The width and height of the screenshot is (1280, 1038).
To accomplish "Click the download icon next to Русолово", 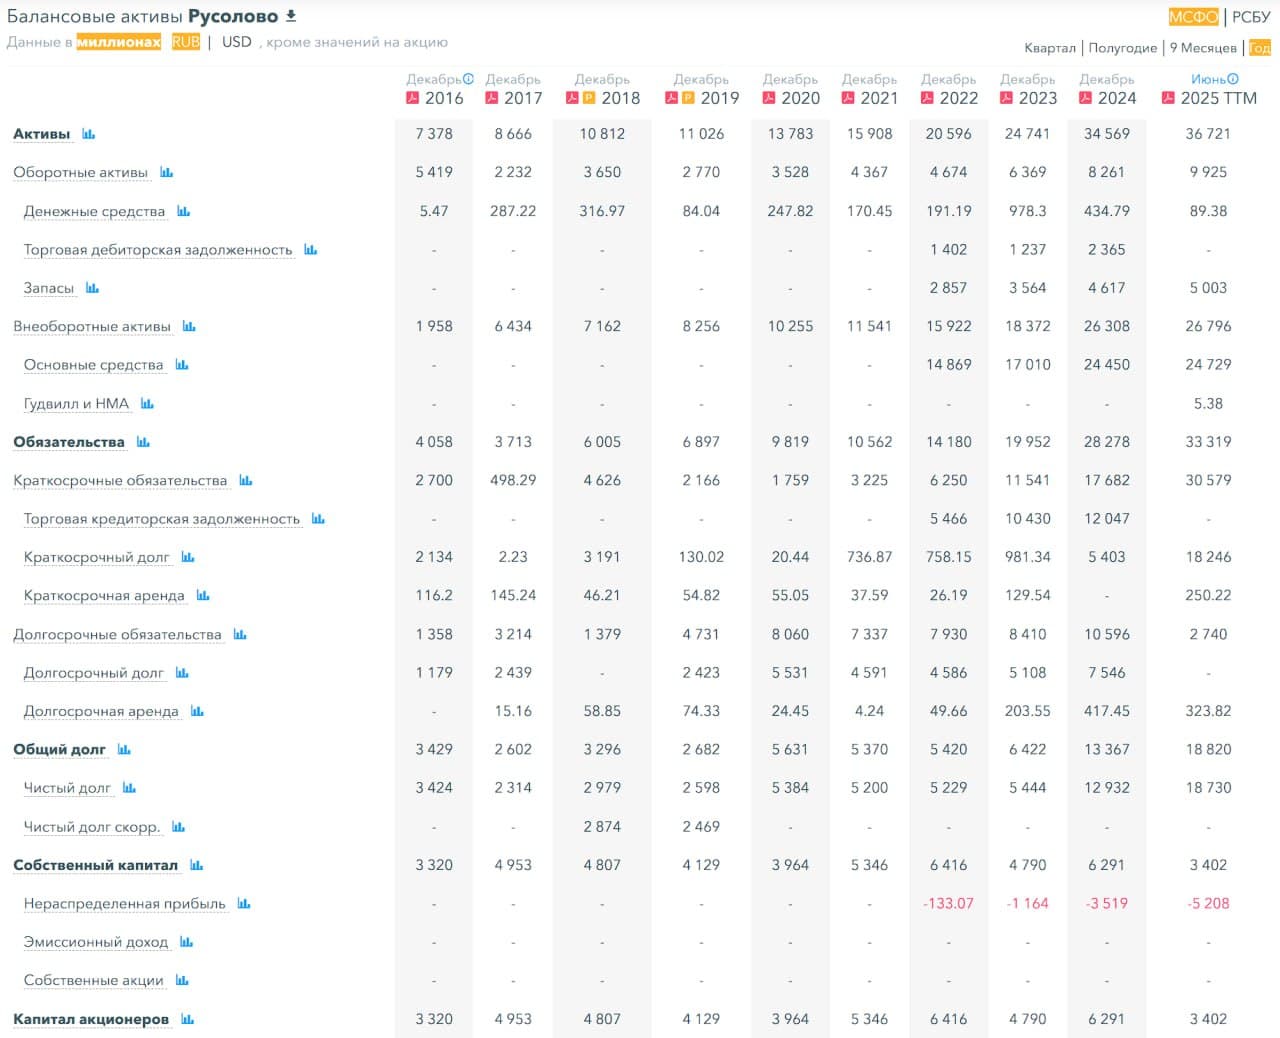I will (x=291, y=16).
